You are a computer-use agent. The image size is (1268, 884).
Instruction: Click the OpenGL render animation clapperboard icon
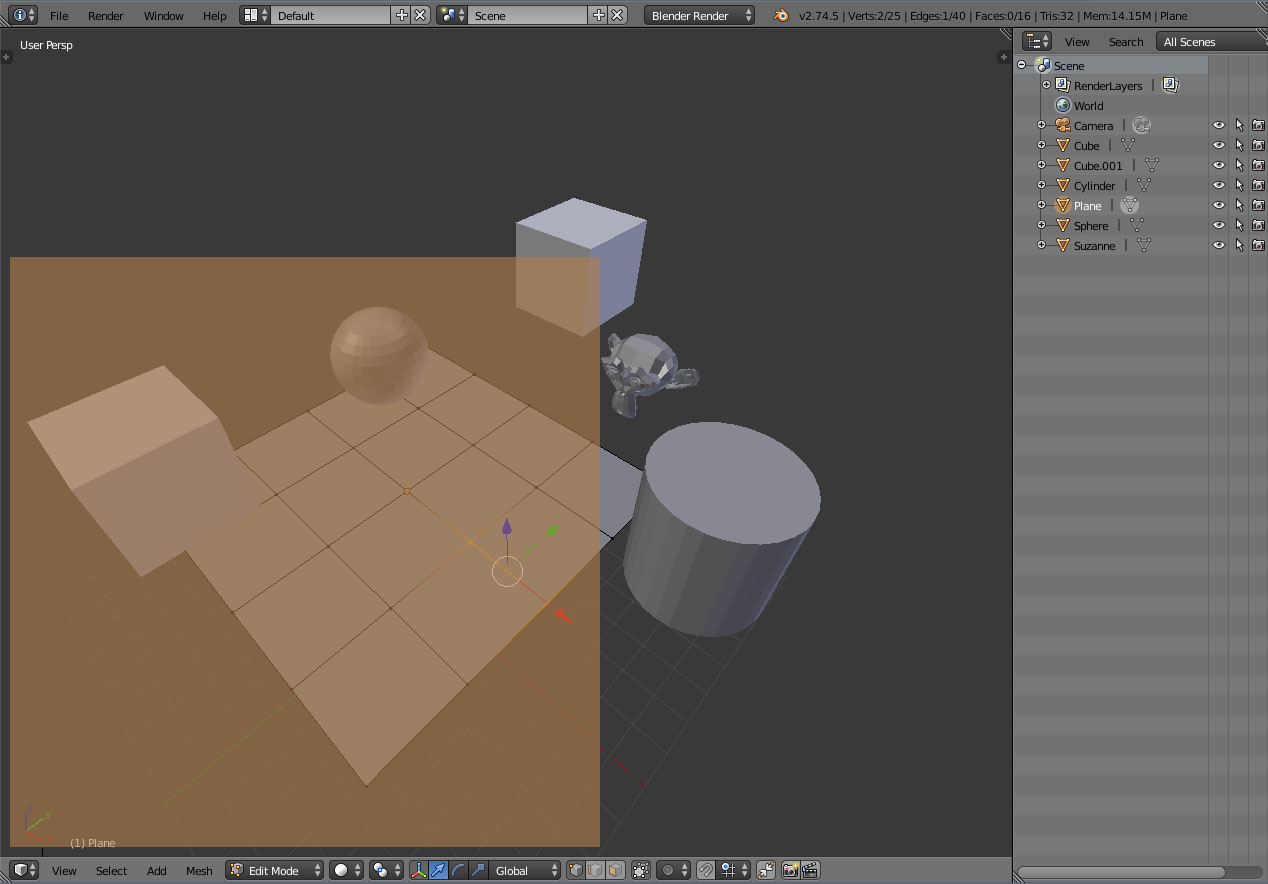(810, 870)
